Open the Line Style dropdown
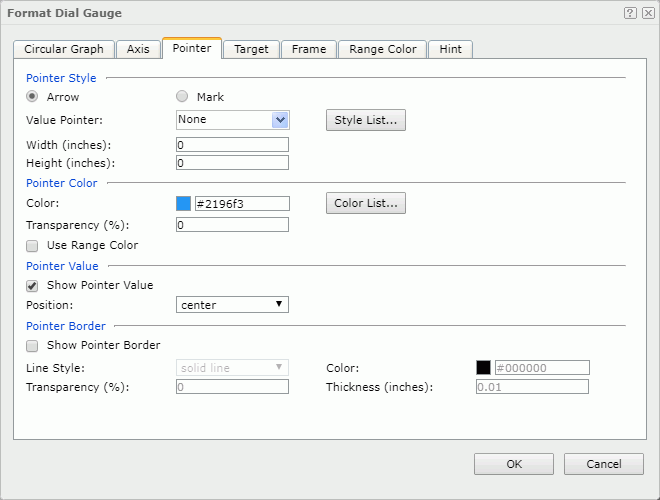This screenshot has width=660, height=500. tap(232, 367)
